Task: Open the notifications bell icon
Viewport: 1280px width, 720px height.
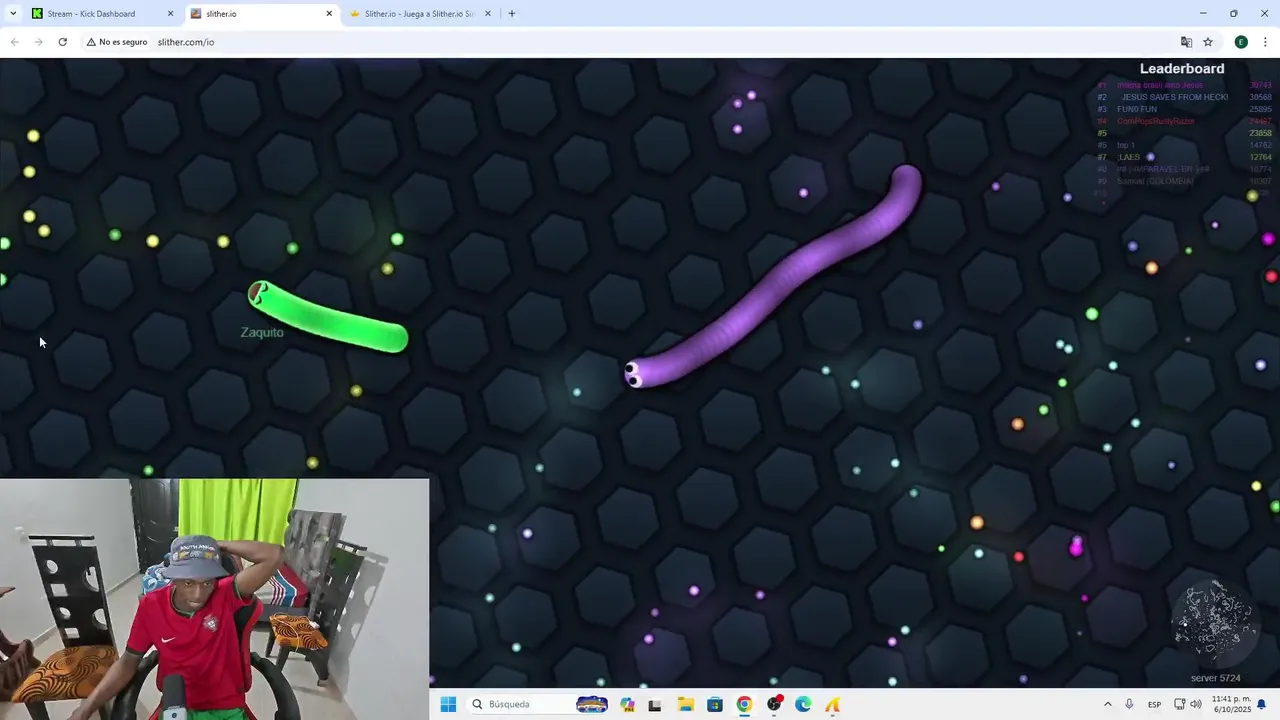Action: pos(1262,704)
